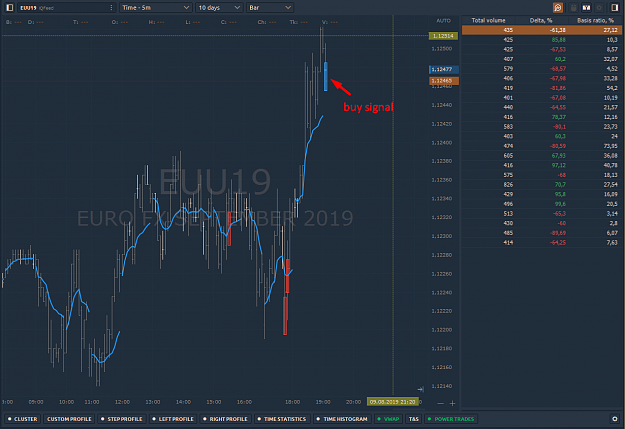Click the blue buy signal bar on chart
This screenshot has width=625, height=429.
click(x=326, y=77)
